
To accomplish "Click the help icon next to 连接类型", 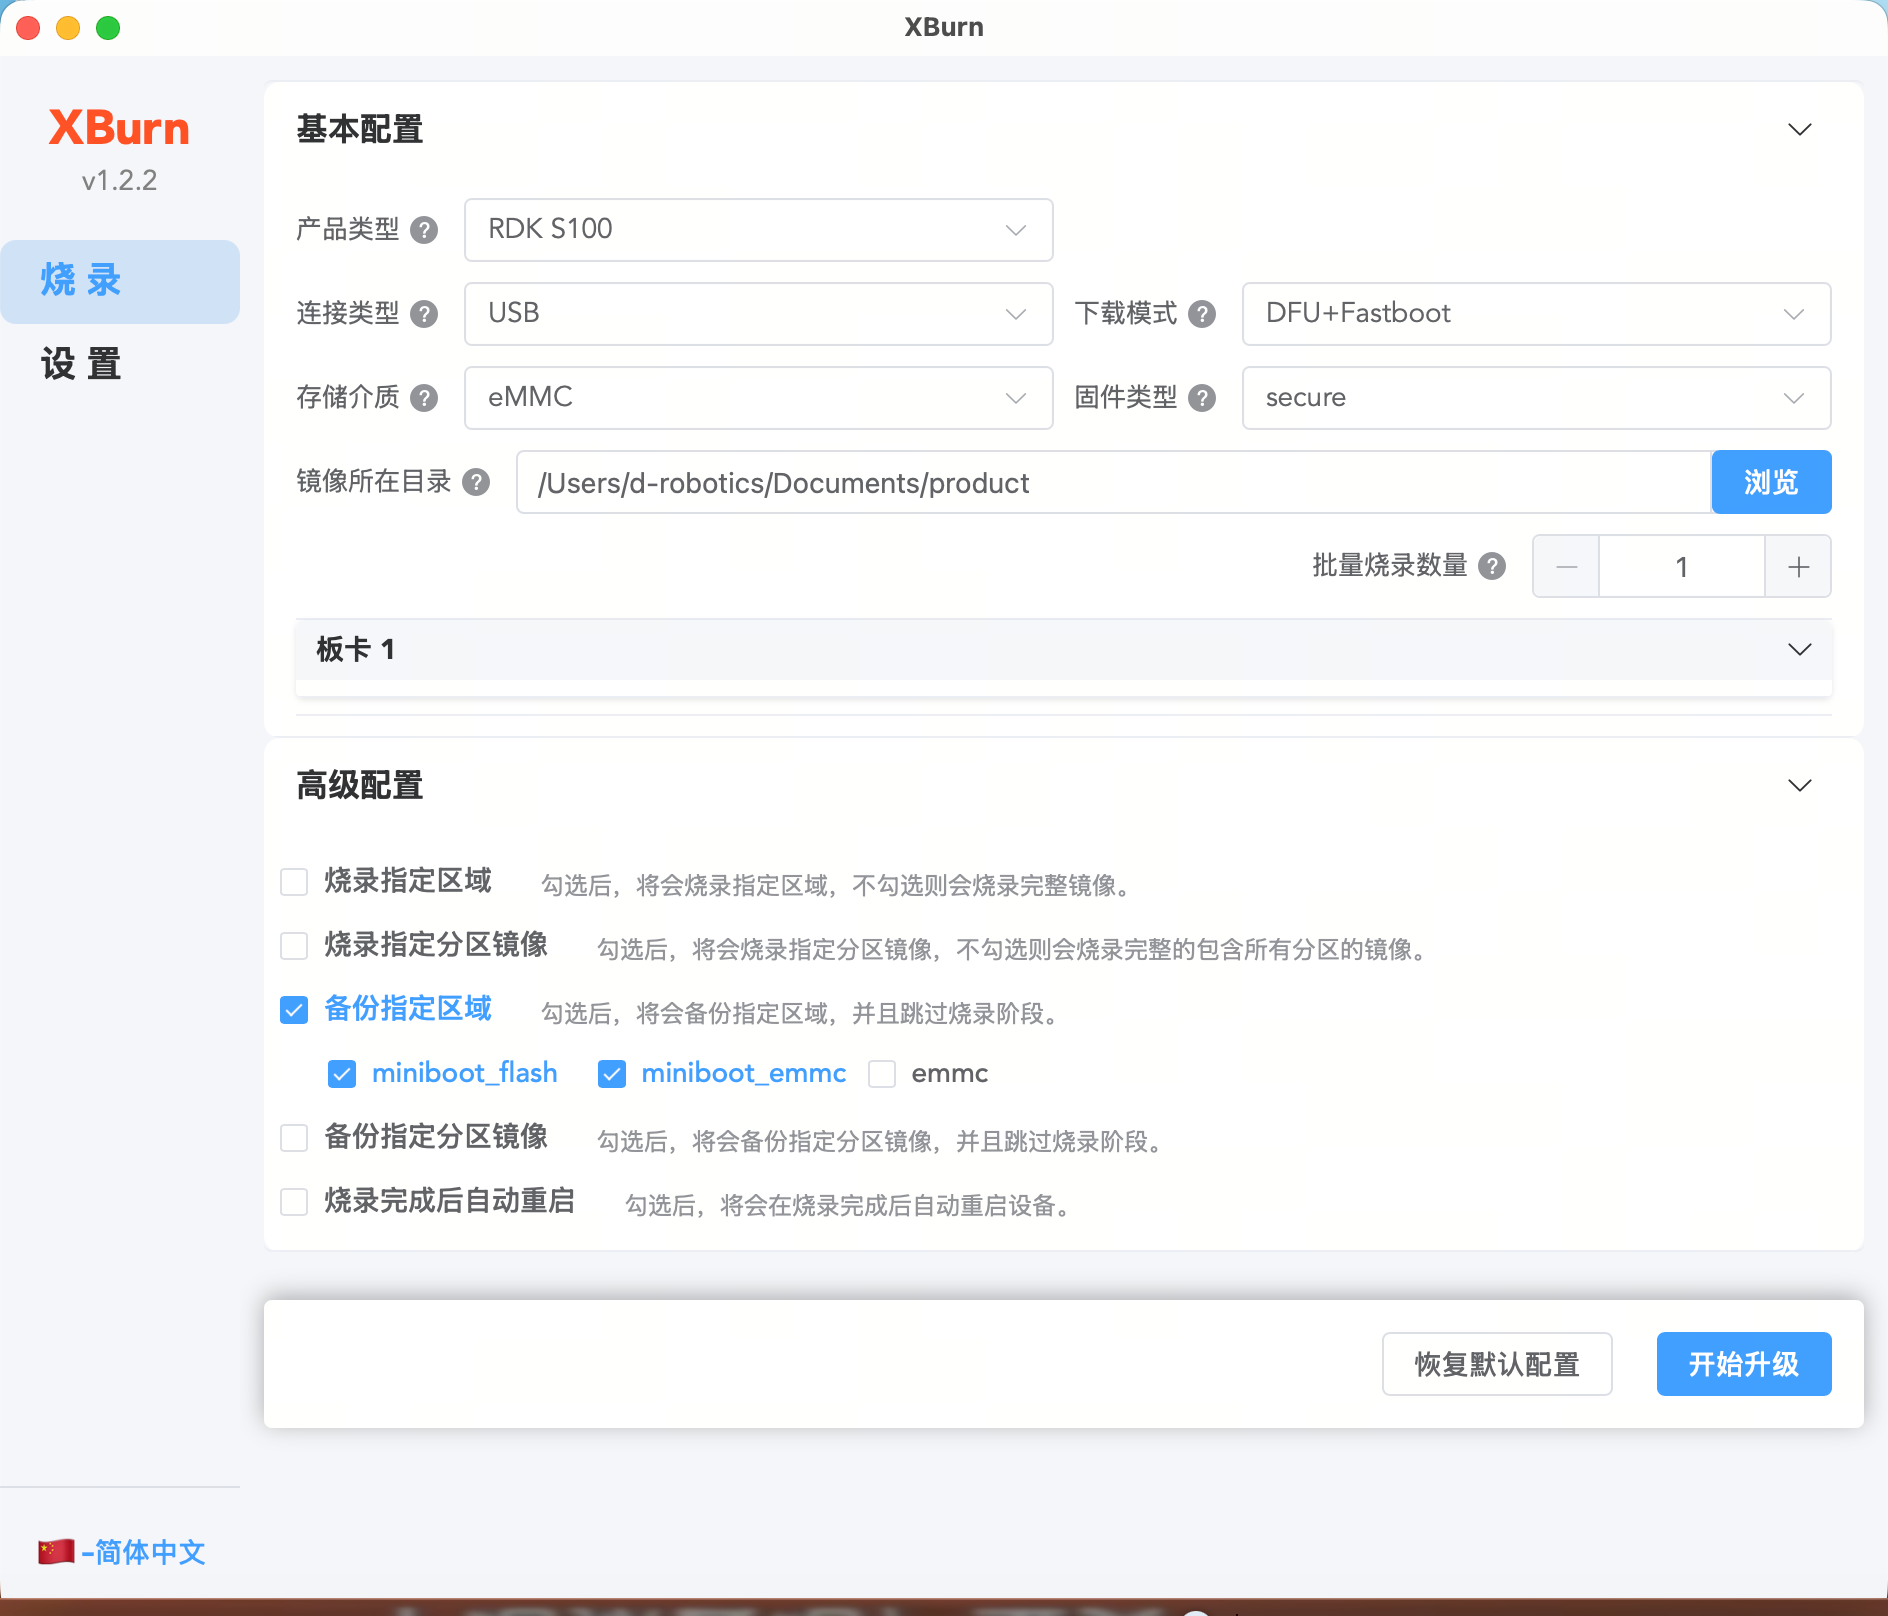I will [424, 314].
